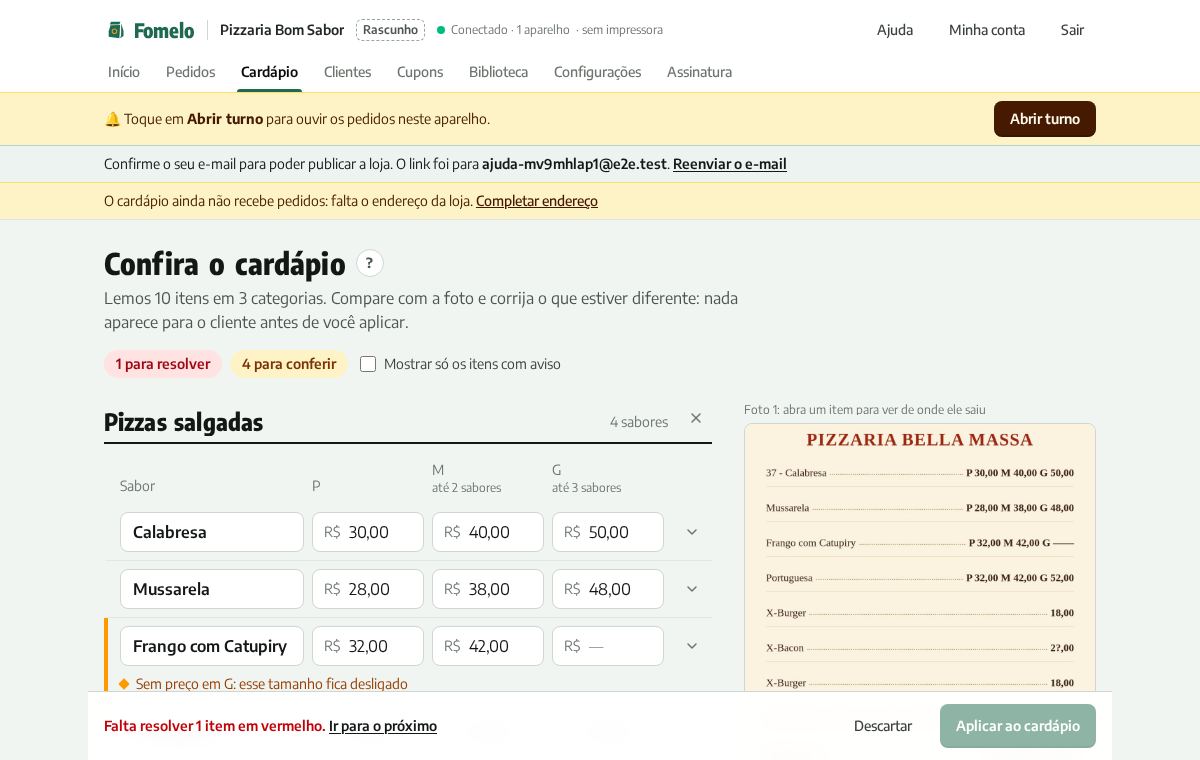This screenshot has height=760, width=1200.
Task: Click Aplicar ao cardápio button
Action: (1018, 726)
